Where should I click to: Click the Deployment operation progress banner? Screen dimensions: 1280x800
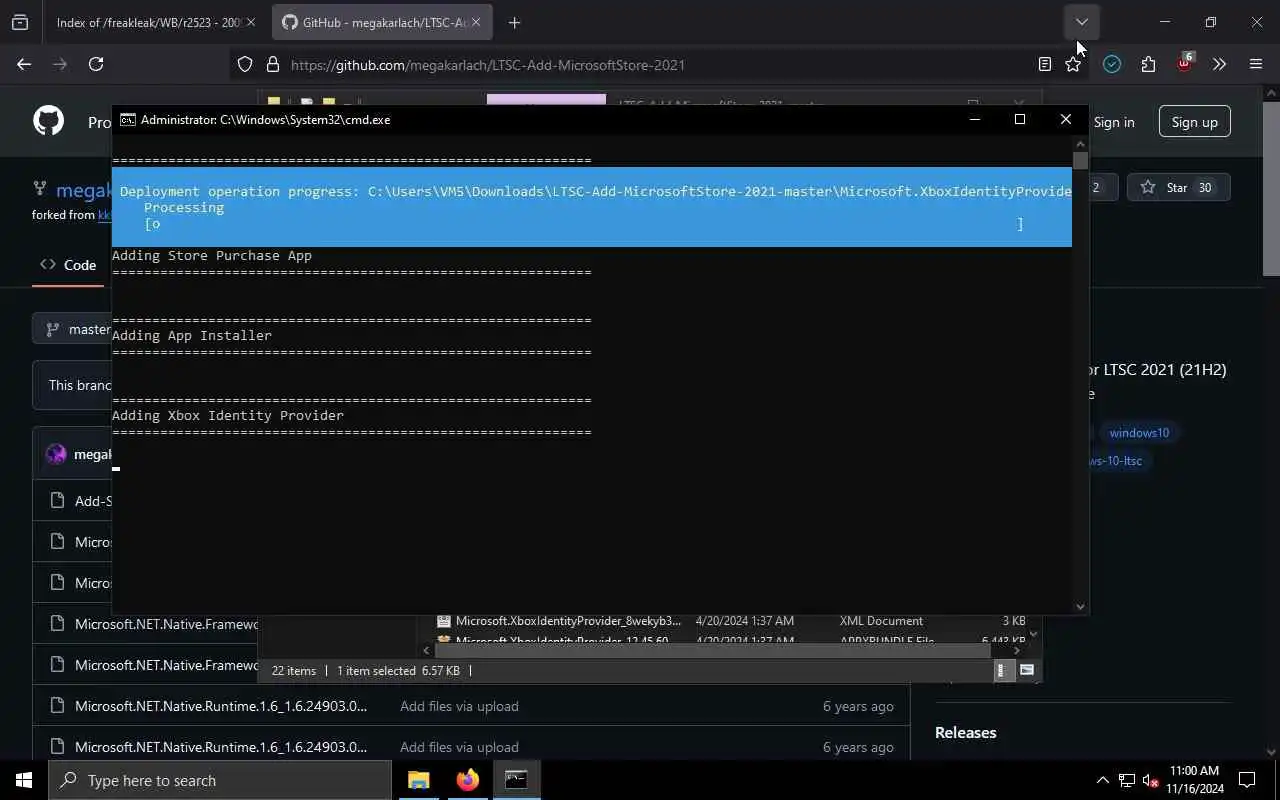click(x=592, y=207)
